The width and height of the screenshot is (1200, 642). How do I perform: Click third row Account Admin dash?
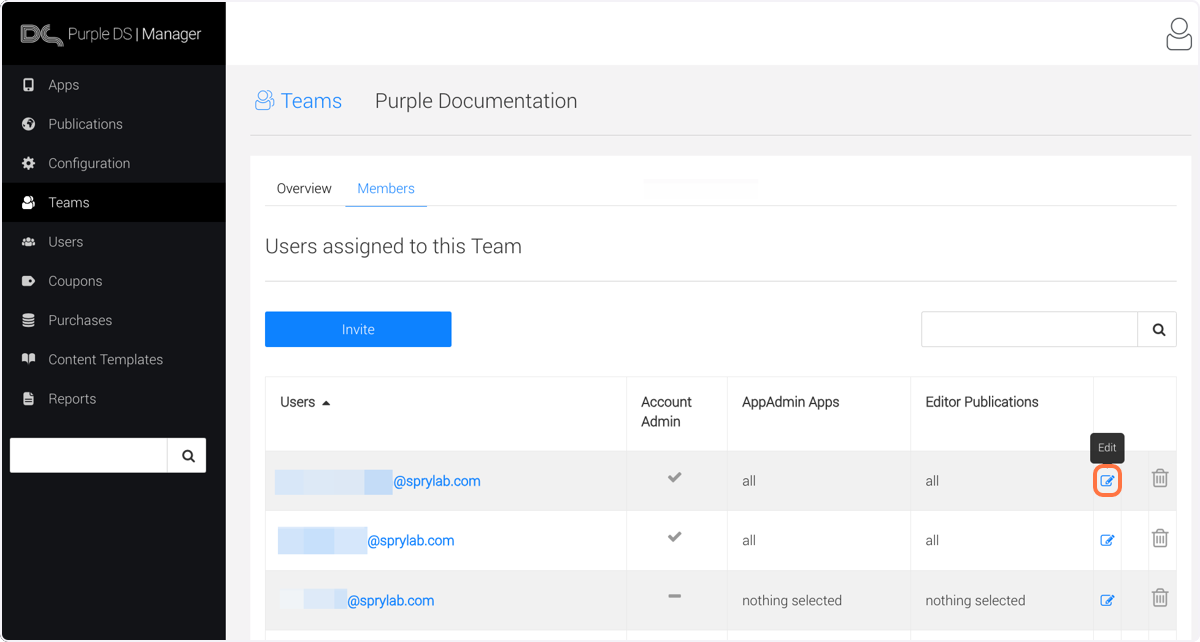(x=675, y=596)
